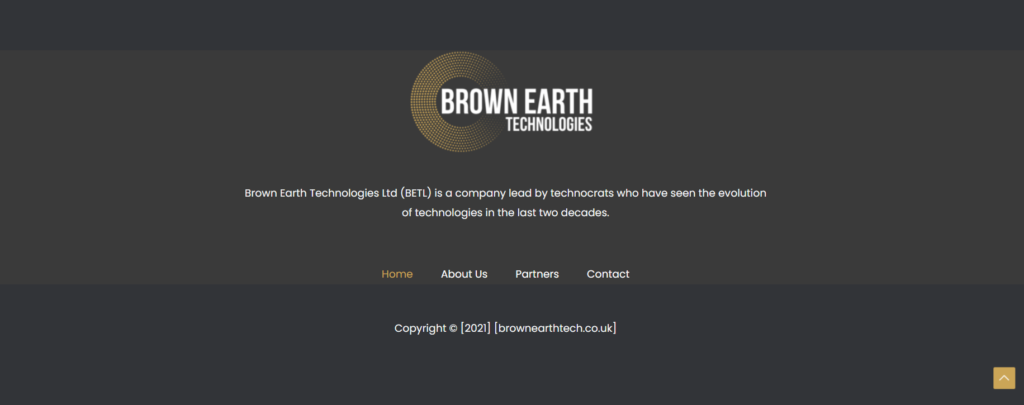Select the Contact footer link
The image size is (1024, 405).
[x=608, y=274]
